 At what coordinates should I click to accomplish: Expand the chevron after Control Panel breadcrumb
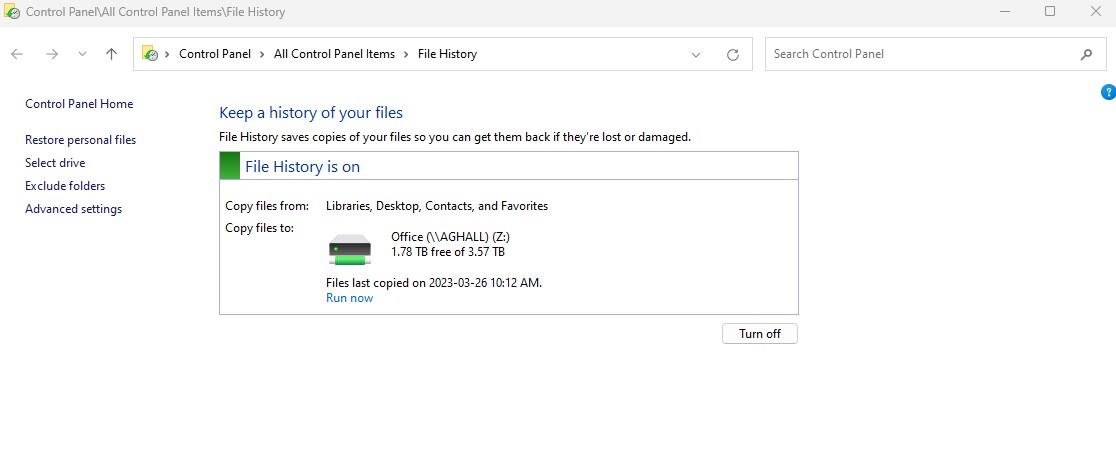click(262, 54)
